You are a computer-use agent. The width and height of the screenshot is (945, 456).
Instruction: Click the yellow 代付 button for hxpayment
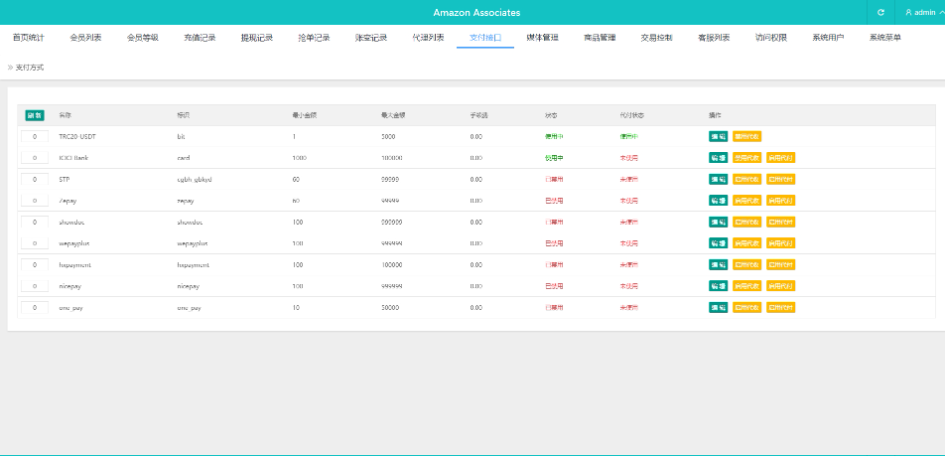(x=781, y=265)
